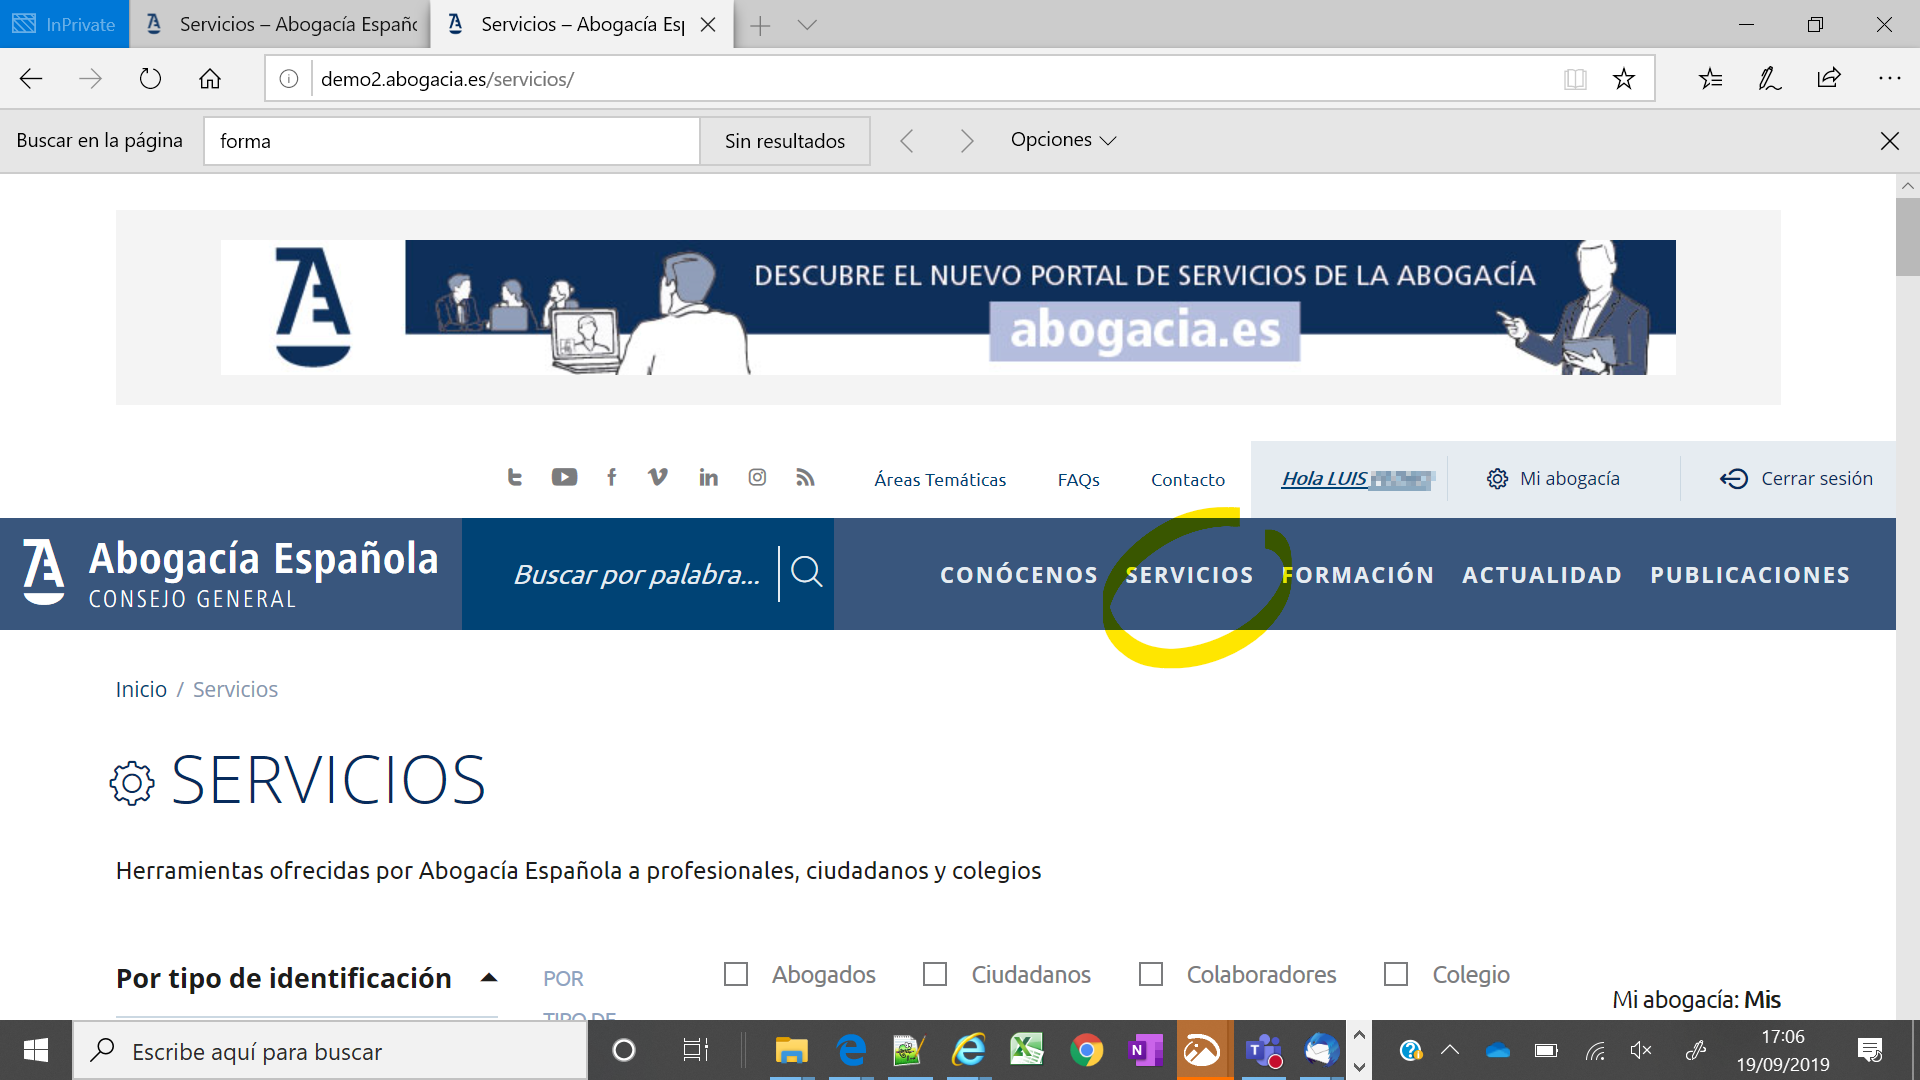Image resolution: width=1920 pixels, height=1080 pixels.
Task: Check the Abogados checkbox
Action: click(736, 974)
